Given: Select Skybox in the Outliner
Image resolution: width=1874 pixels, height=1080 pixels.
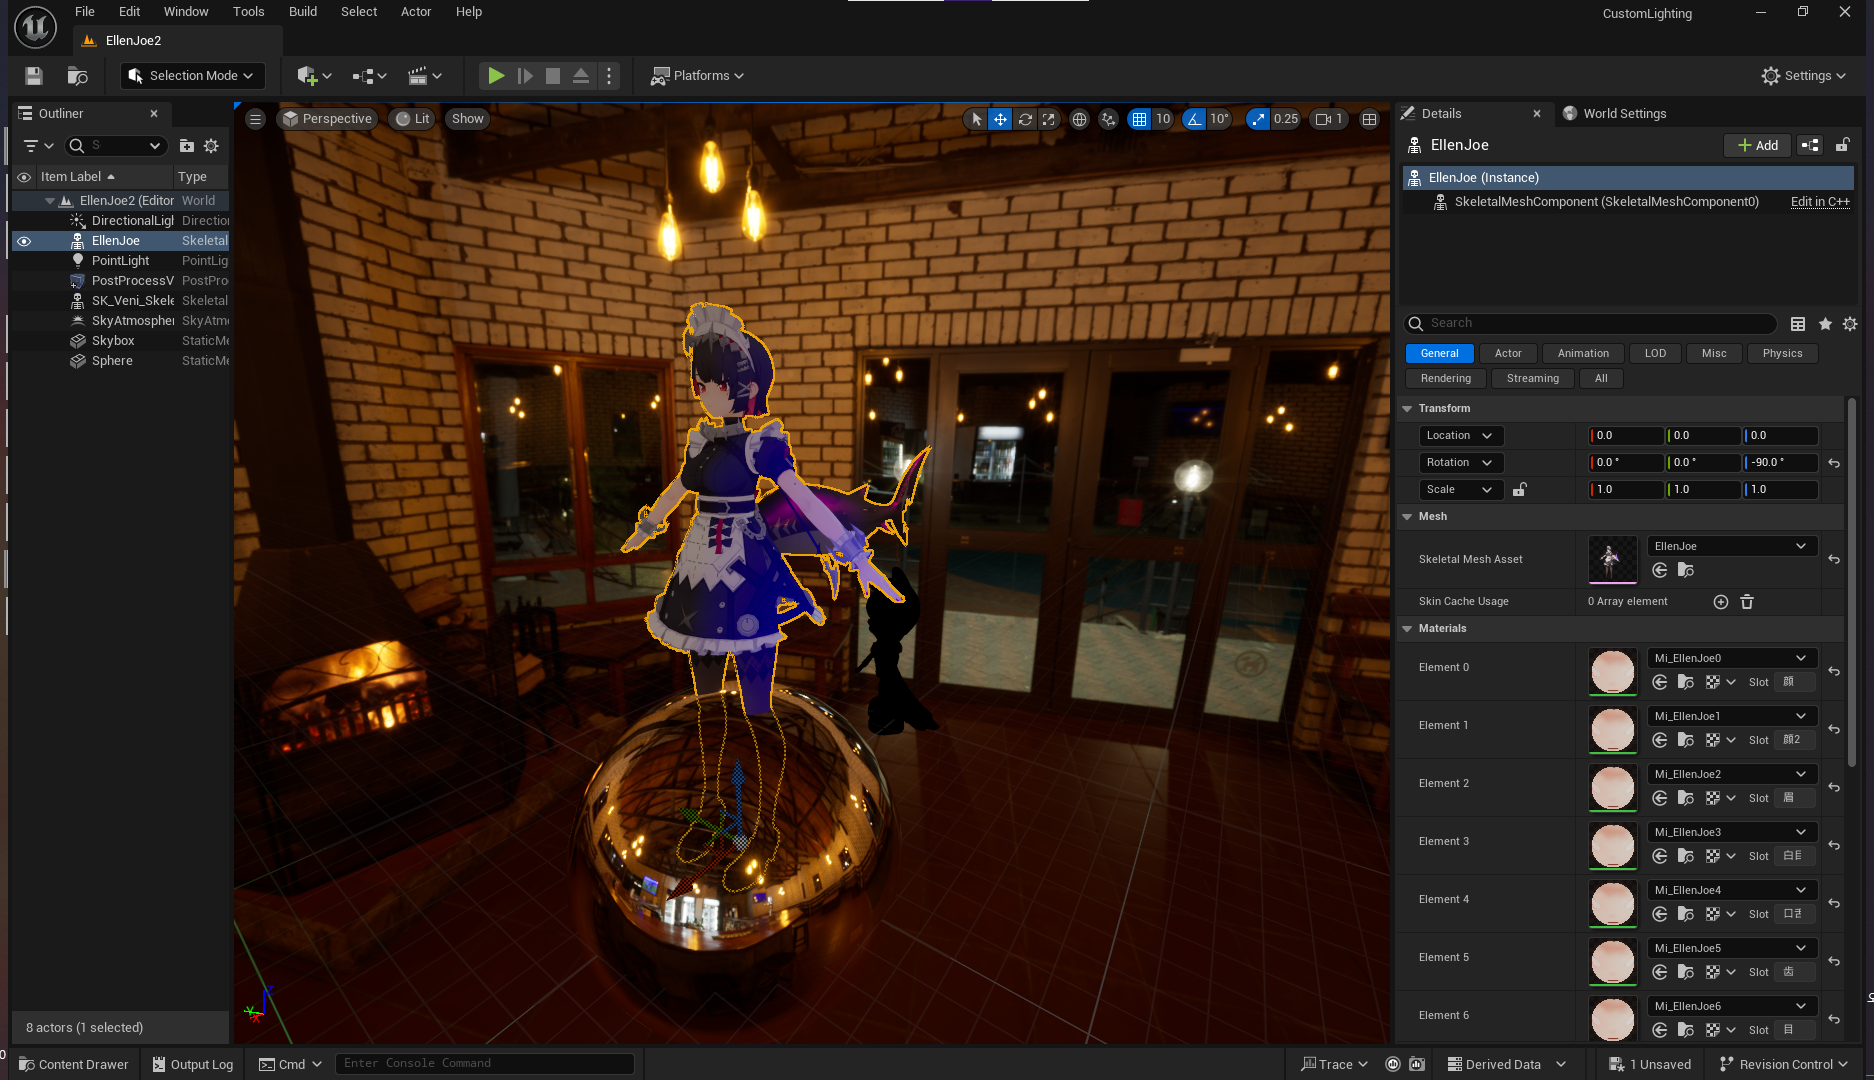Looking at the screenshot, I should (113, 341).
